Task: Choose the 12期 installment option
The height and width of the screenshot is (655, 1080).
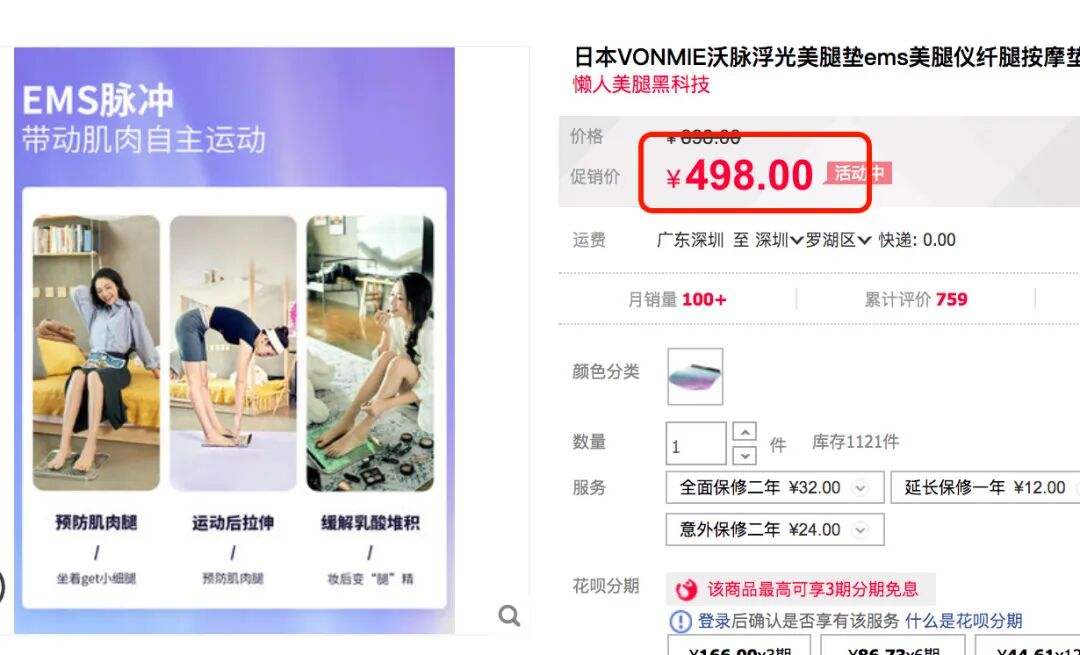Action: [x=1028, y=646]
